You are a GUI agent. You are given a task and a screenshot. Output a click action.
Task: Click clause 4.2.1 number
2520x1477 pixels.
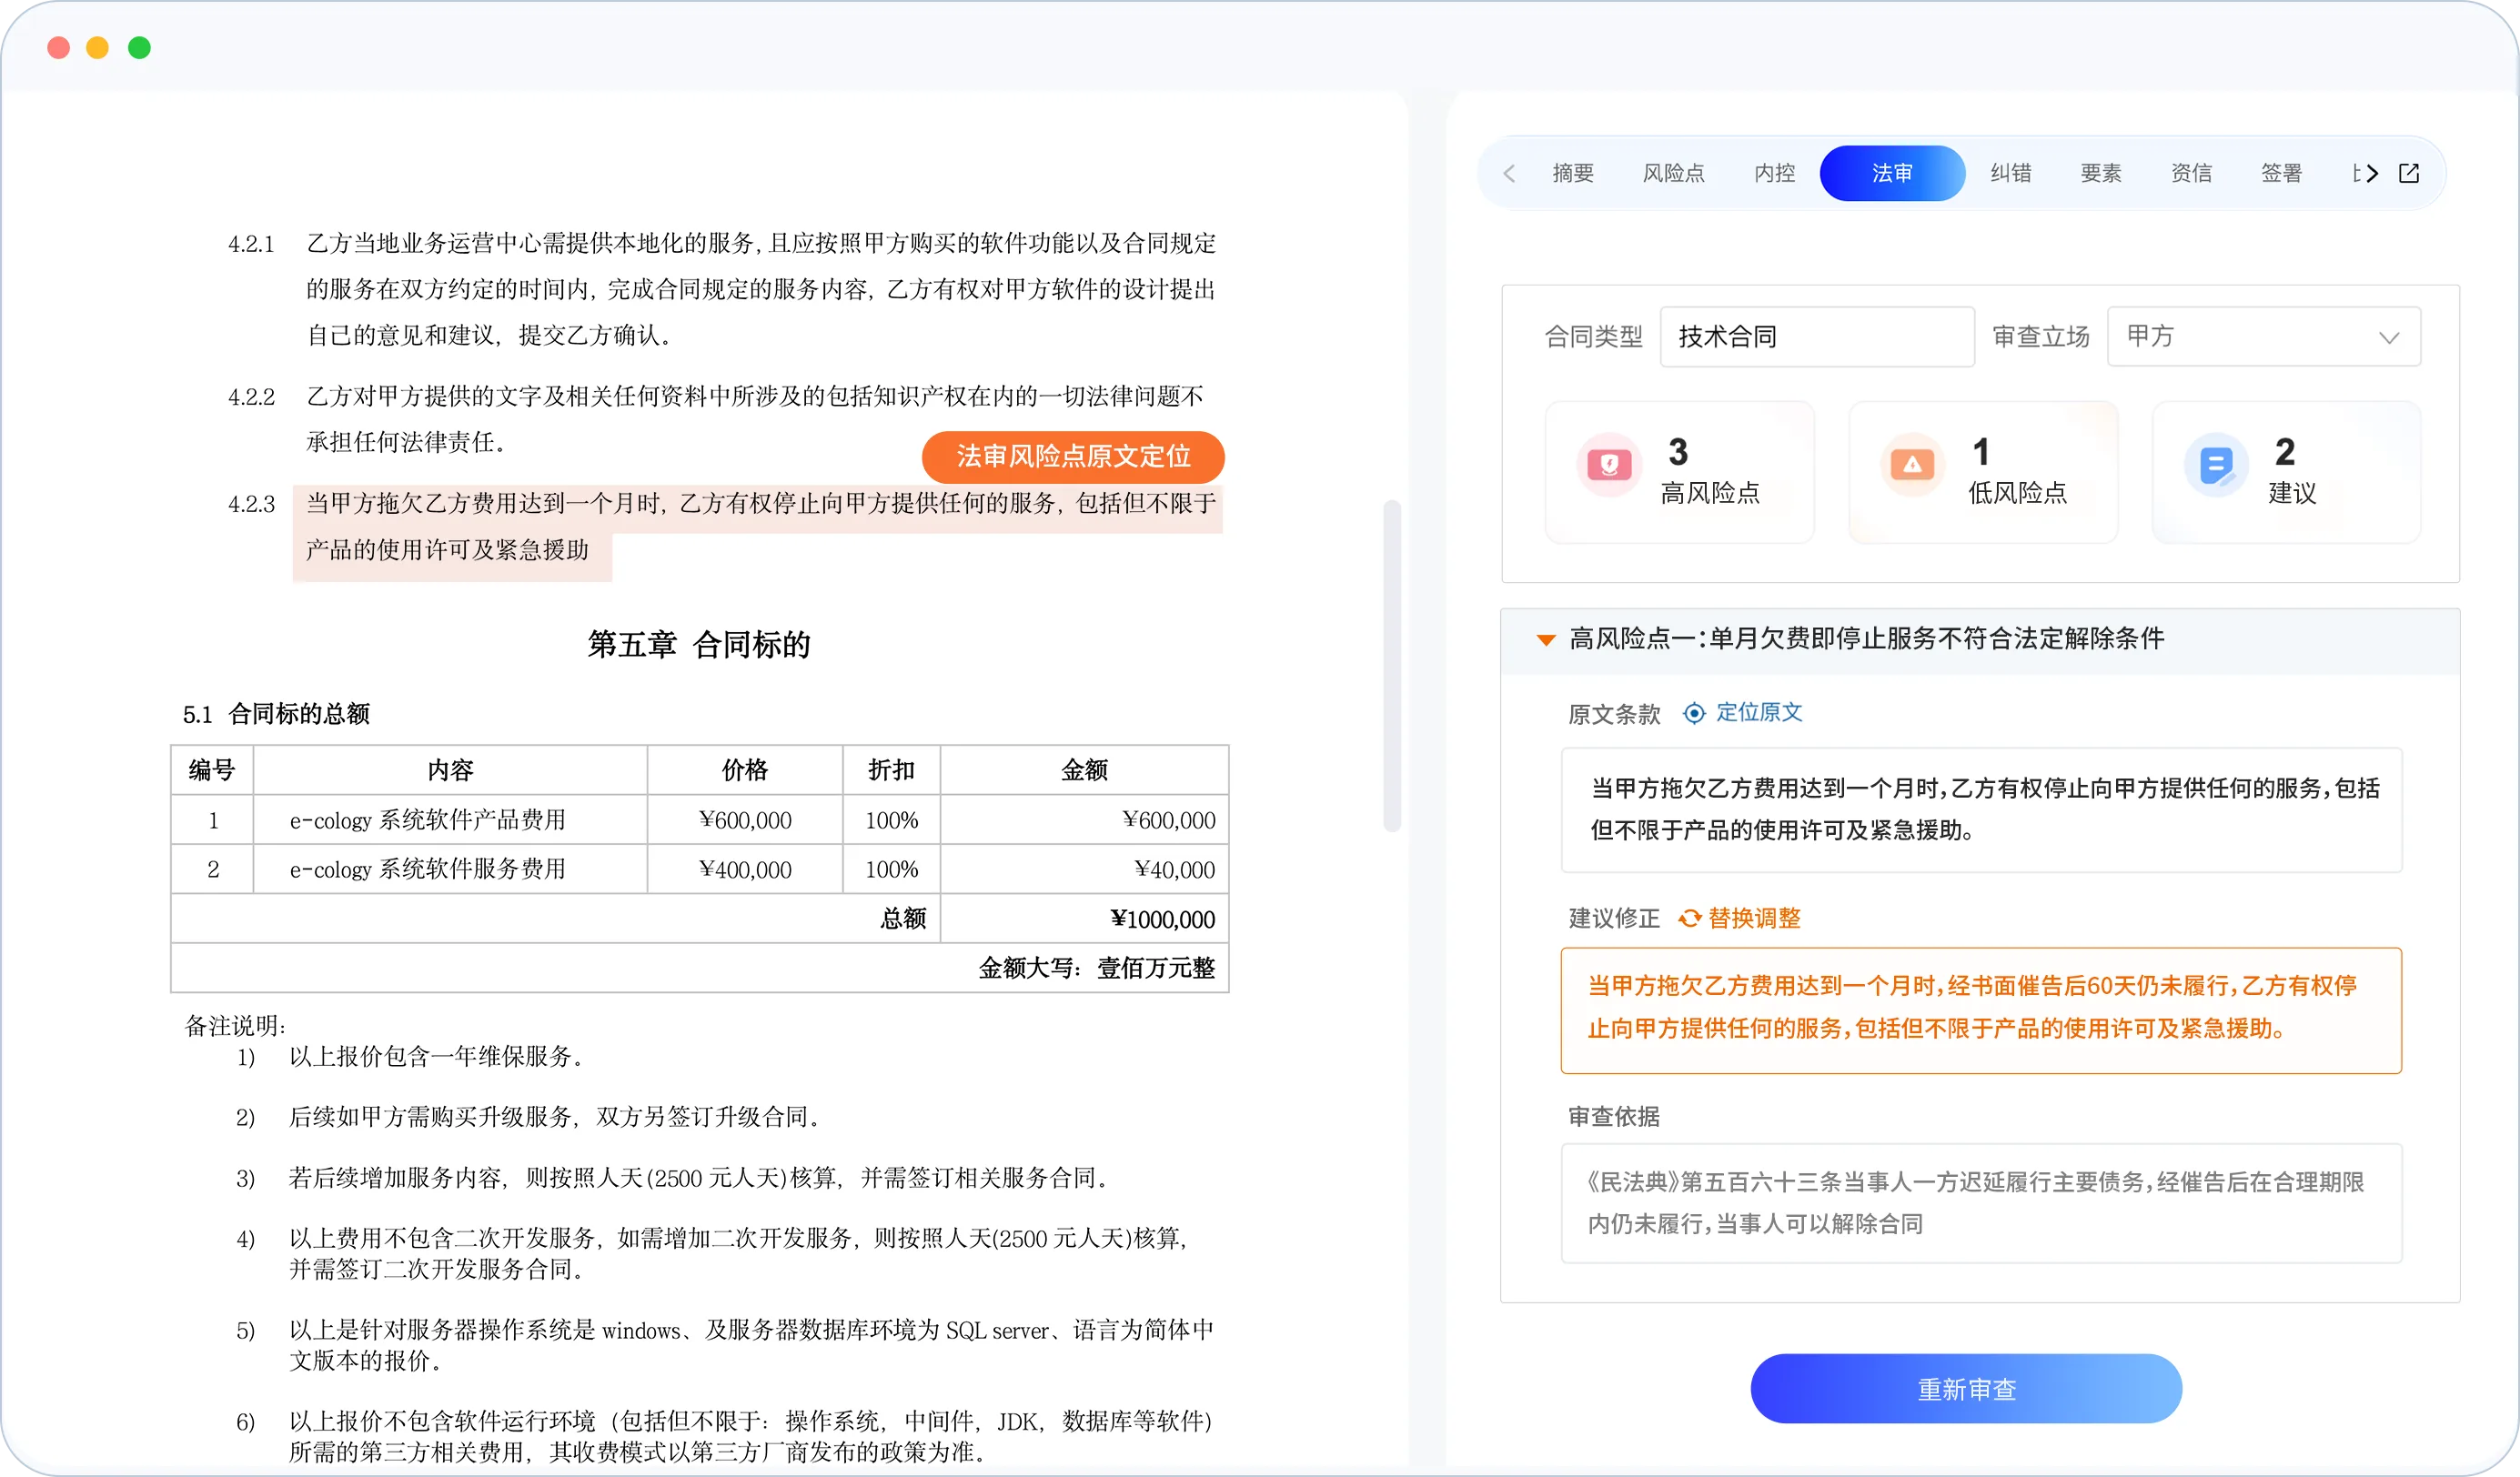point(251,244)
